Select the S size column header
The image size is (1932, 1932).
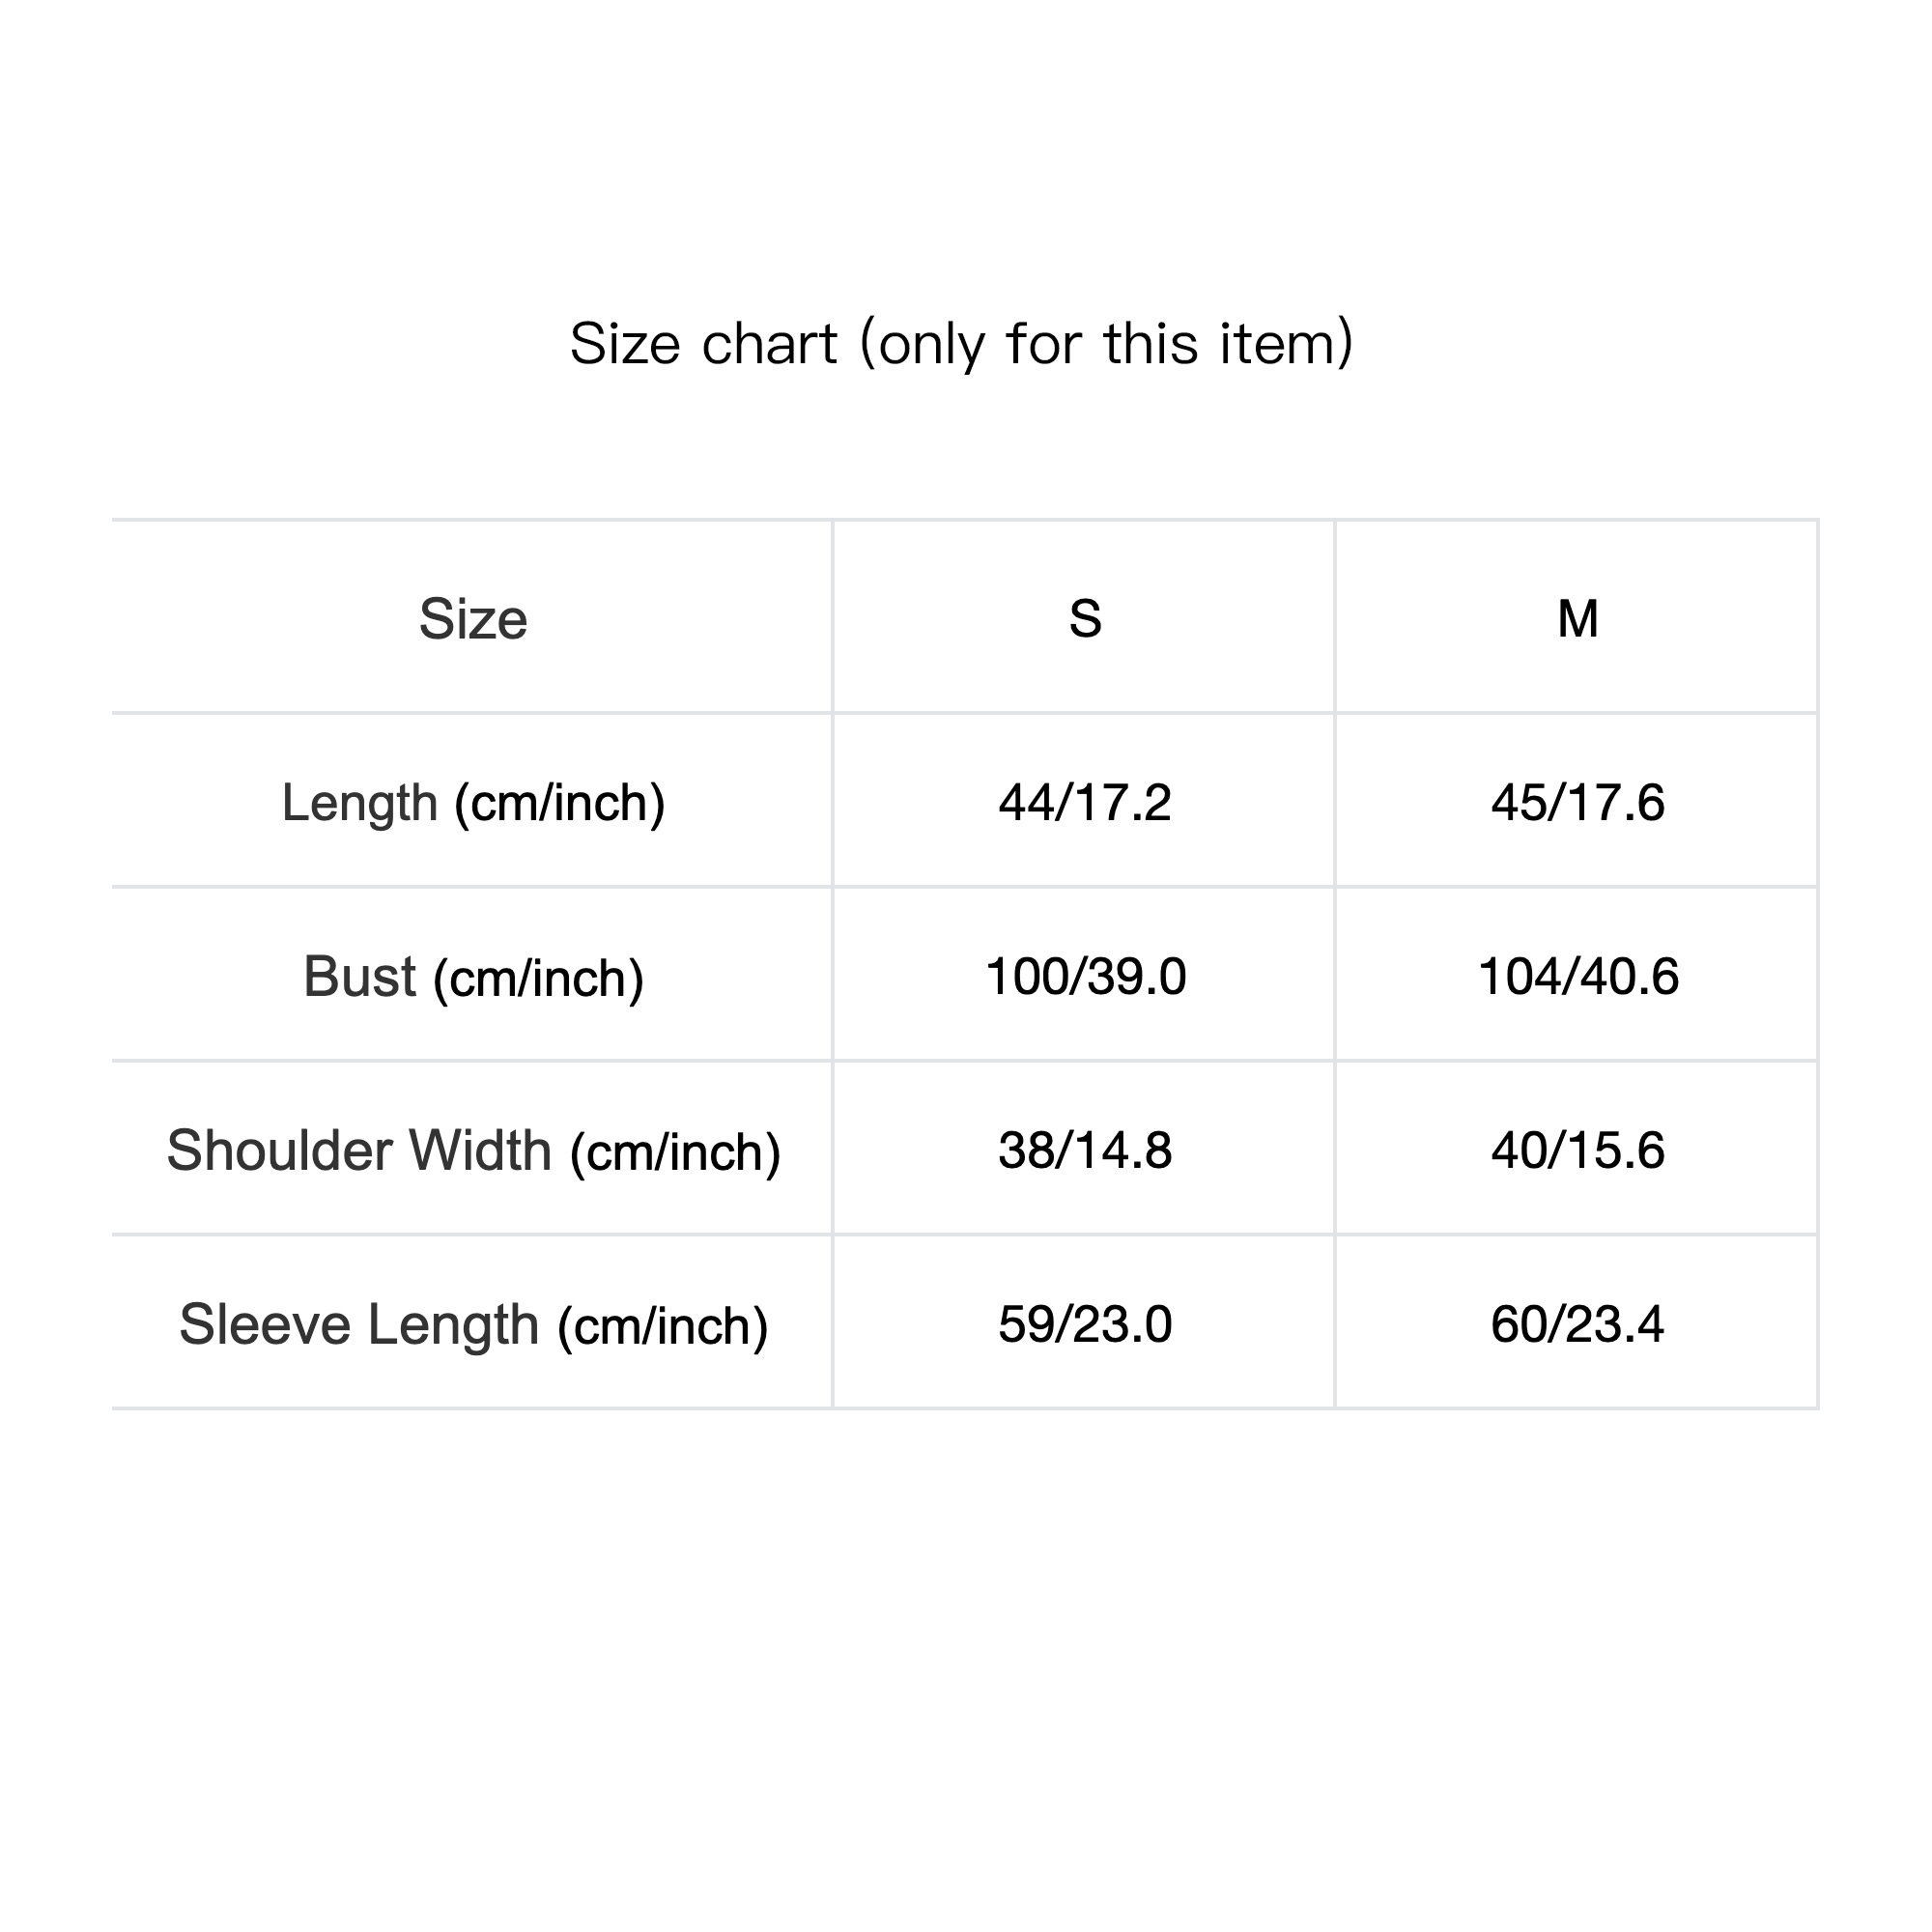(x=1085, y=619)
